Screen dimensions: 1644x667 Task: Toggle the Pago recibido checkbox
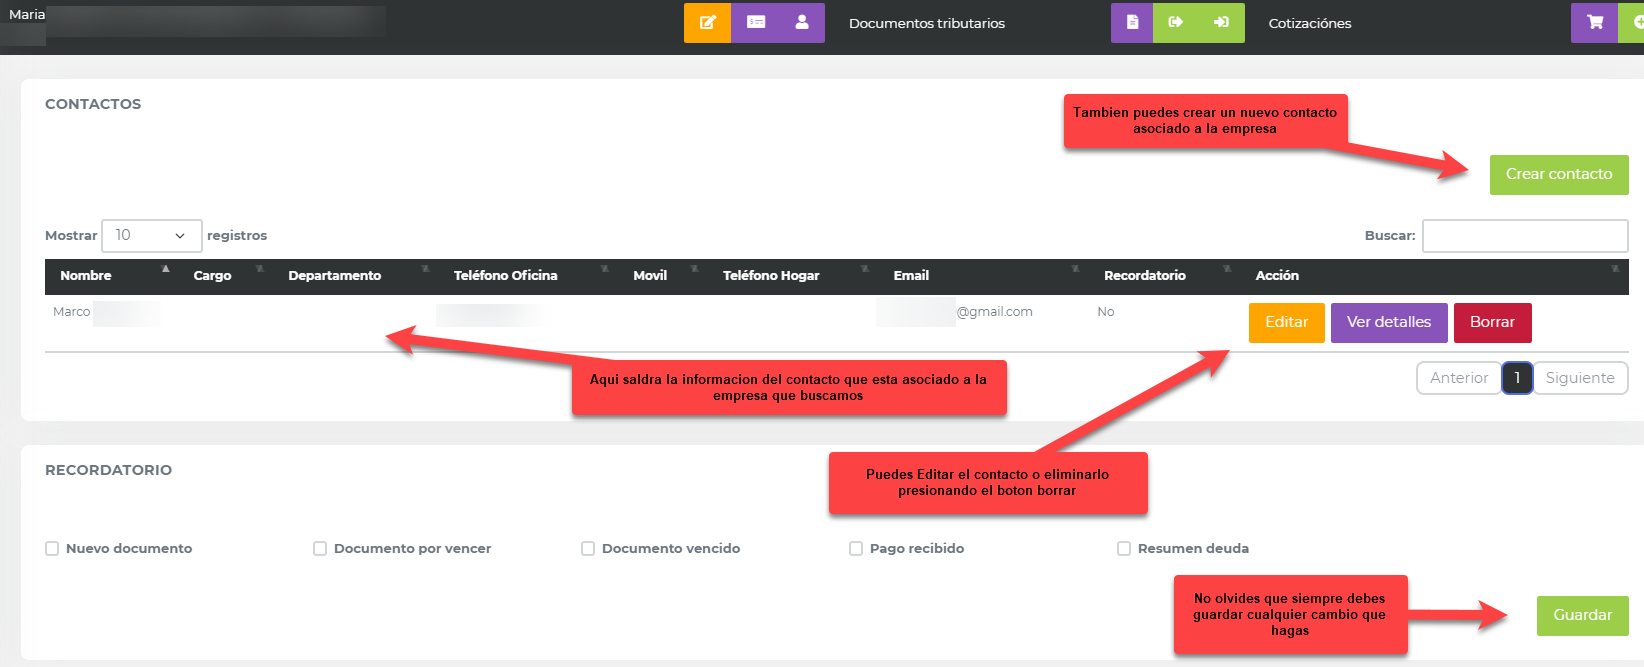[856, 548]
